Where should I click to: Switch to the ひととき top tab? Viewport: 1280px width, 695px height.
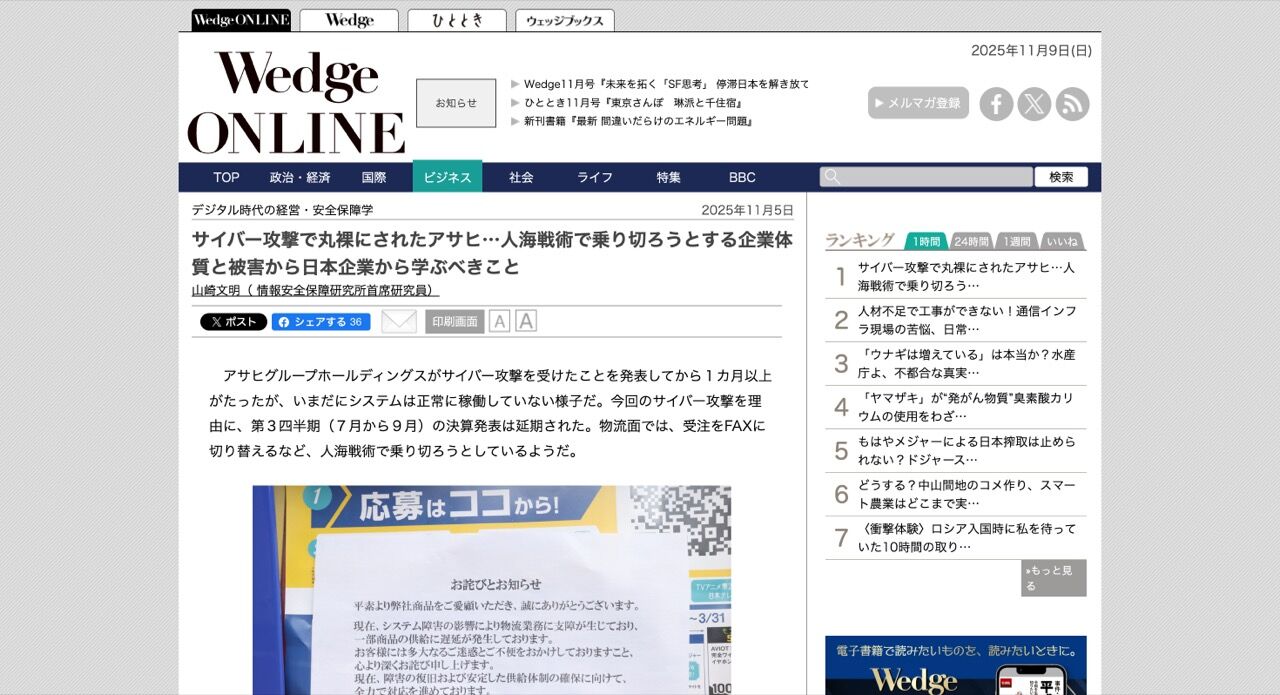click(457, 20)
